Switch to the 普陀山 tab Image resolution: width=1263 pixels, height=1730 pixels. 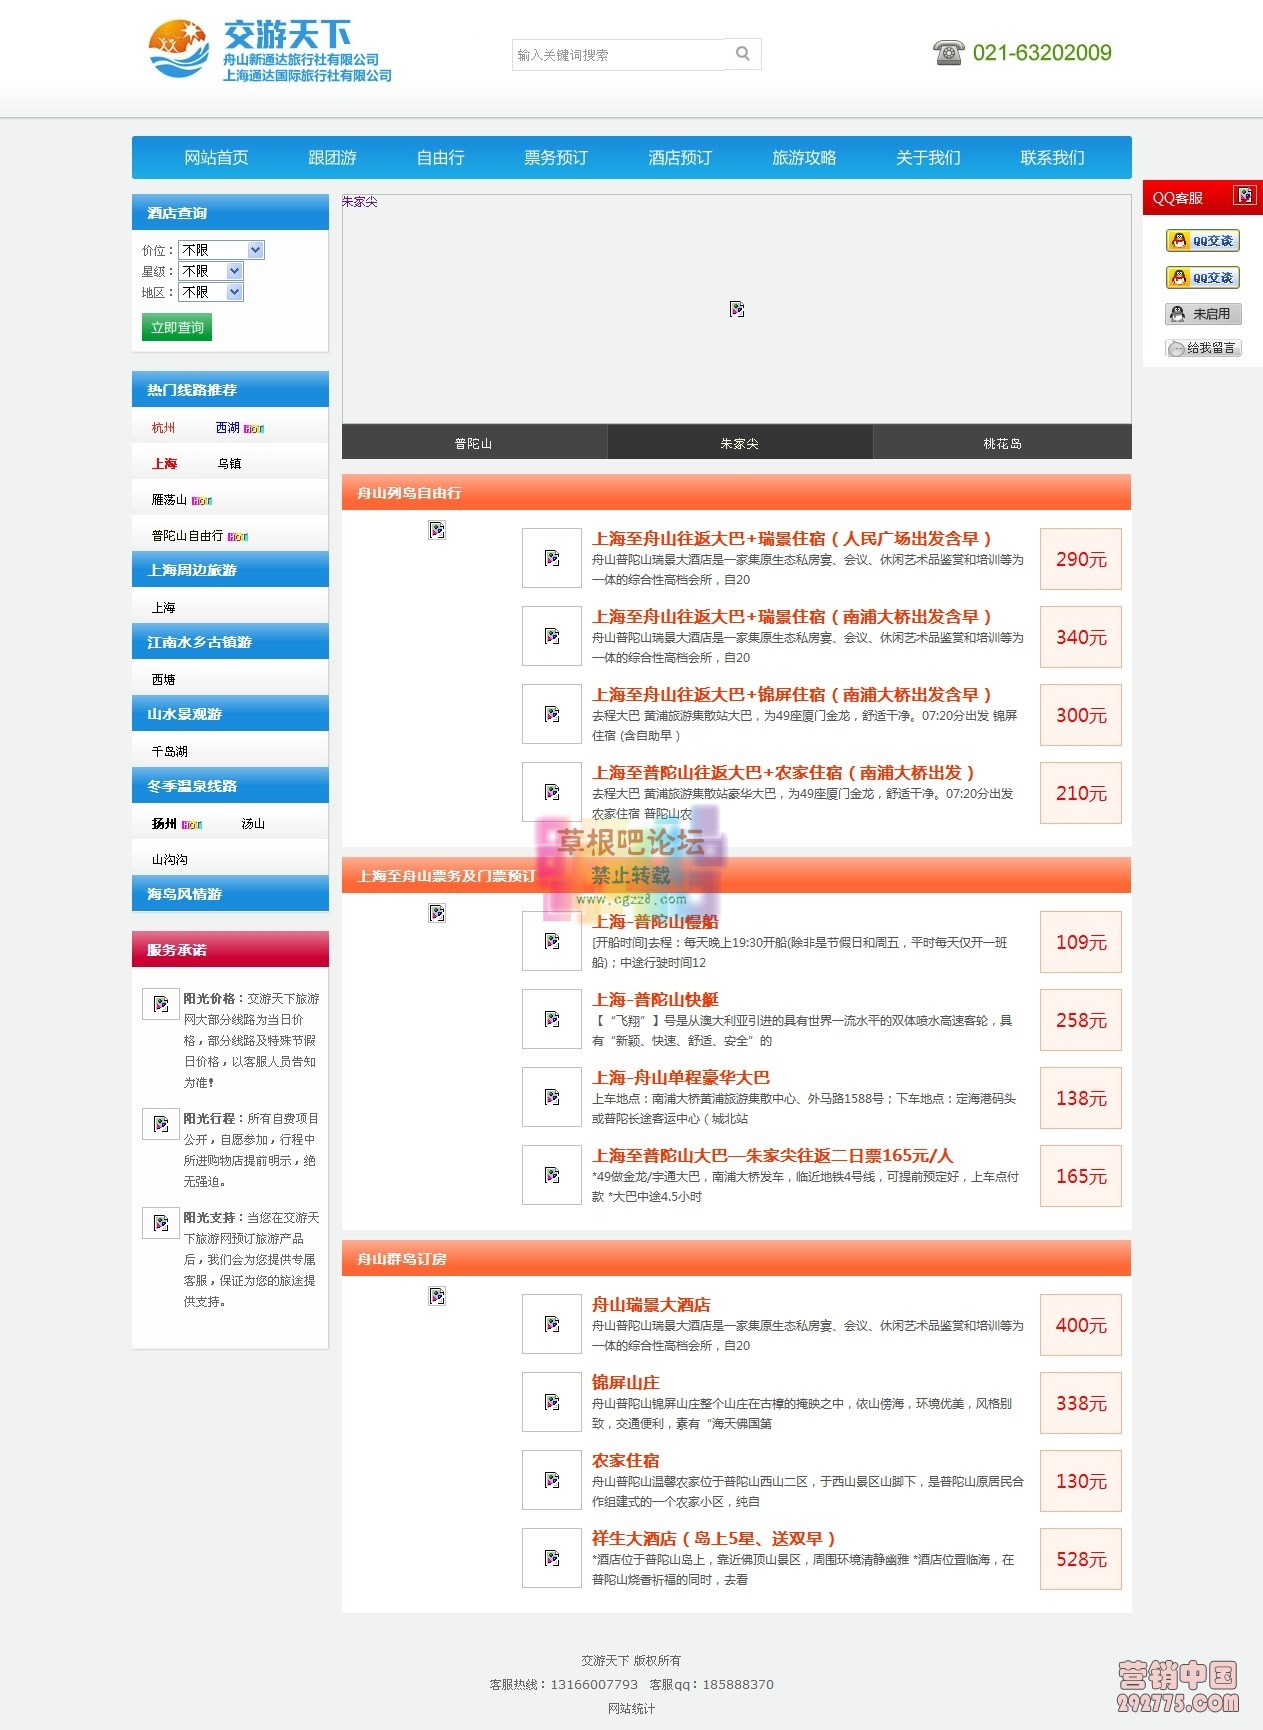pyautogui.click(x=473, y=443)
